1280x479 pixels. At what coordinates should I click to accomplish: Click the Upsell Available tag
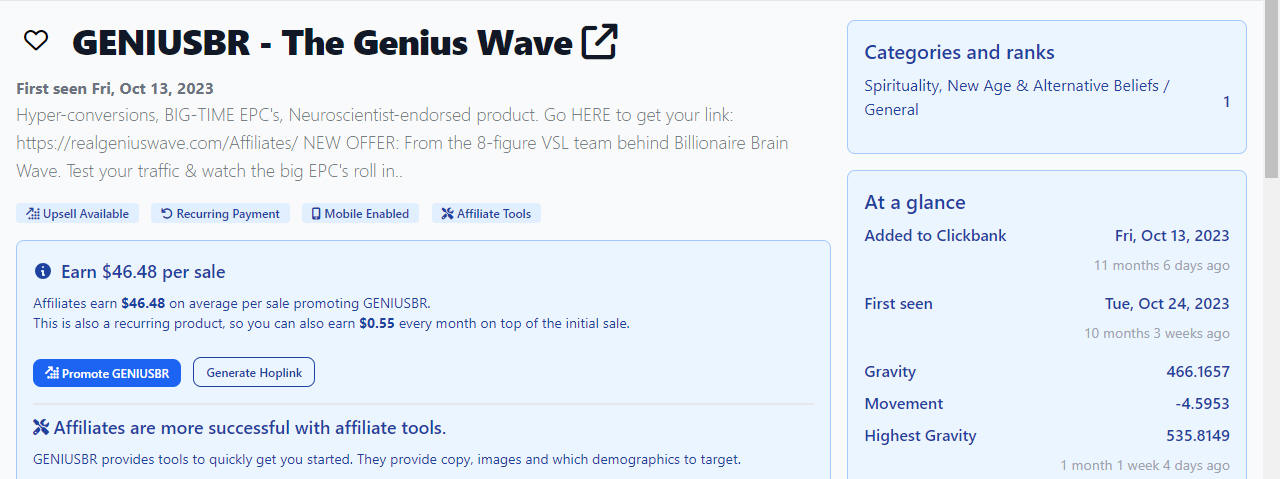click(77, 213)
